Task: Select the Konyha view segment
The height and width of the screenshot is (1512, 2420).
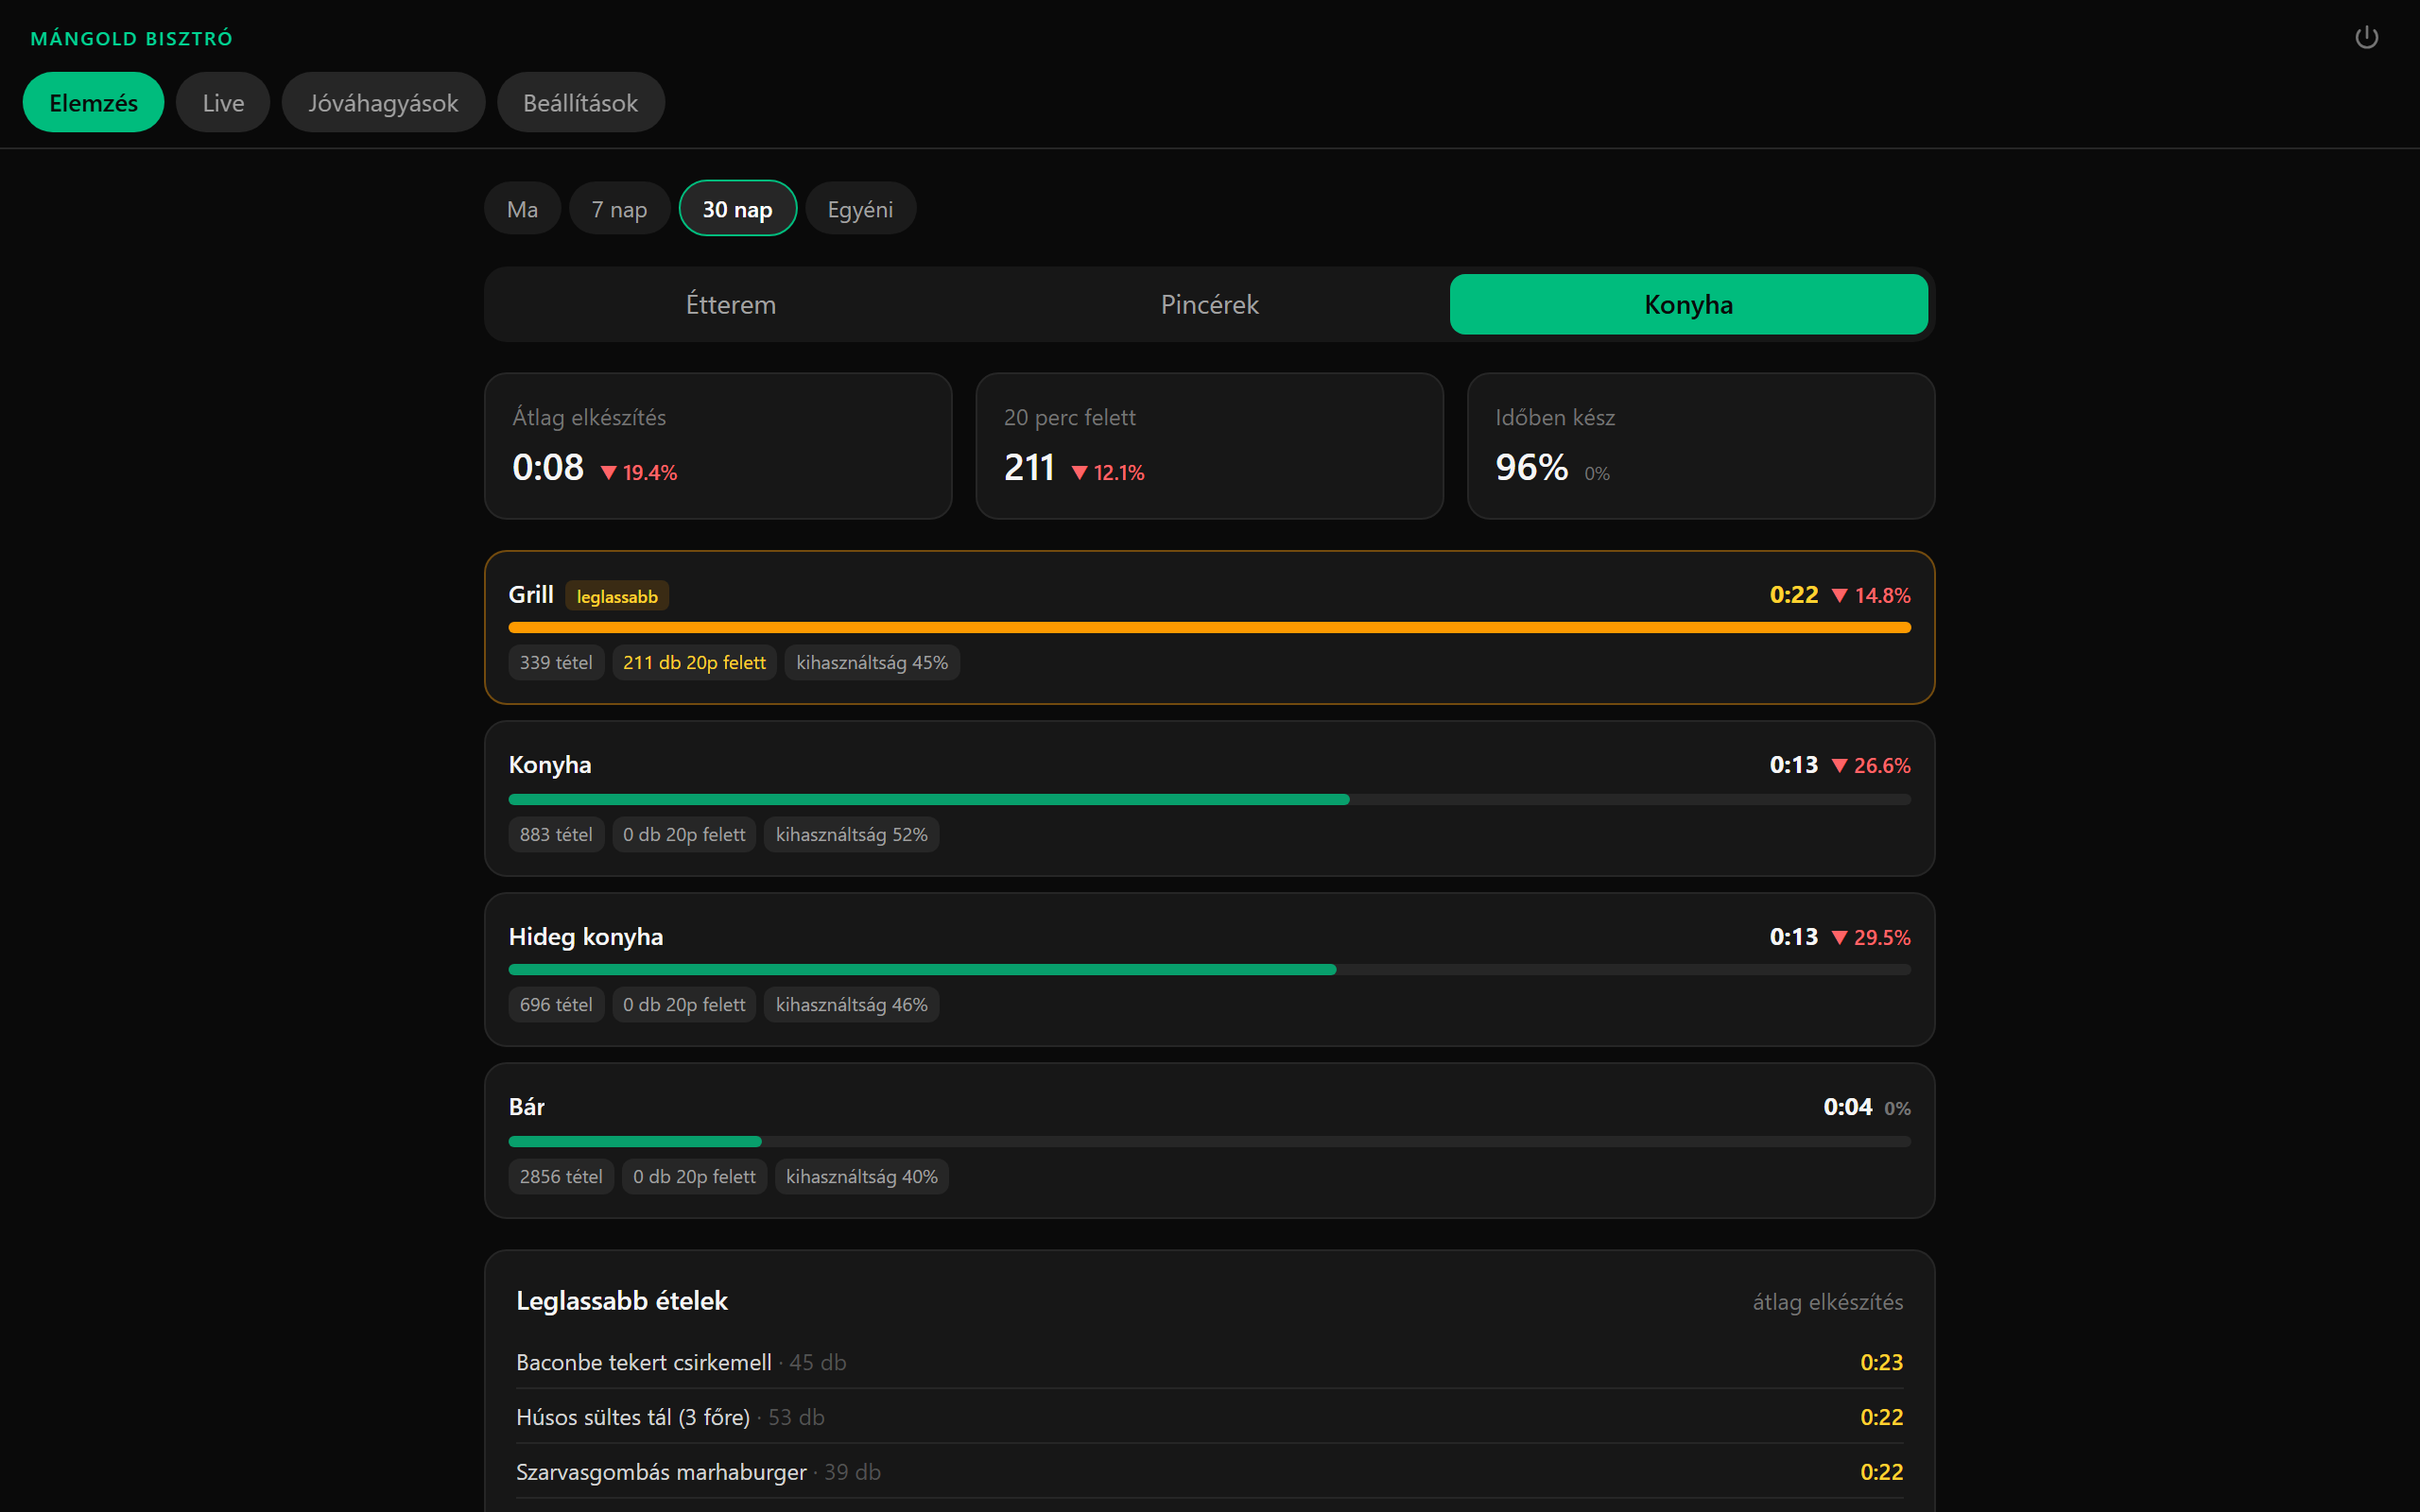Action: pyautogui.click(x=1689, y=304)
